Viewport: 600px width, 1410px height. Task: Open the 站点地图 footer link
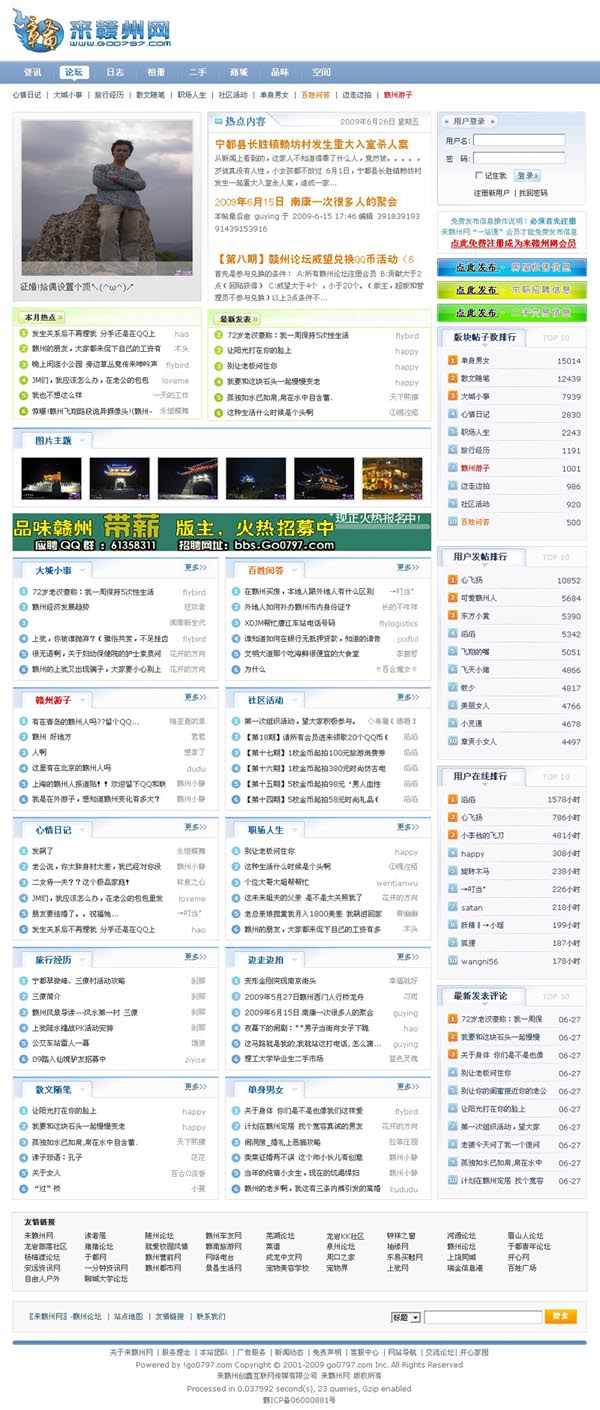pyautogui.click(x=129, y=1317)
